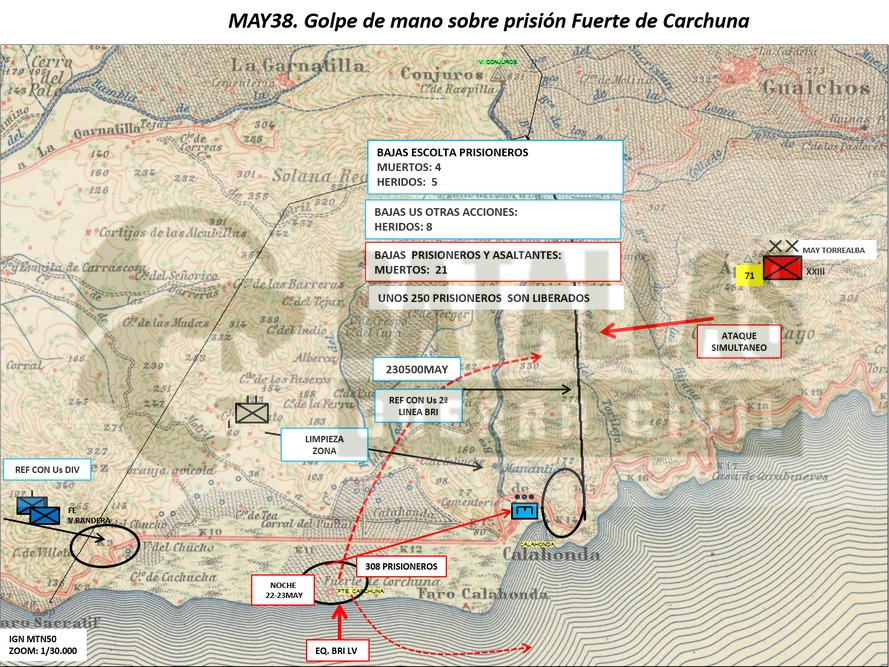
Task: Click the front blue V Bandera unit symbol
Action: pos(45,515)
